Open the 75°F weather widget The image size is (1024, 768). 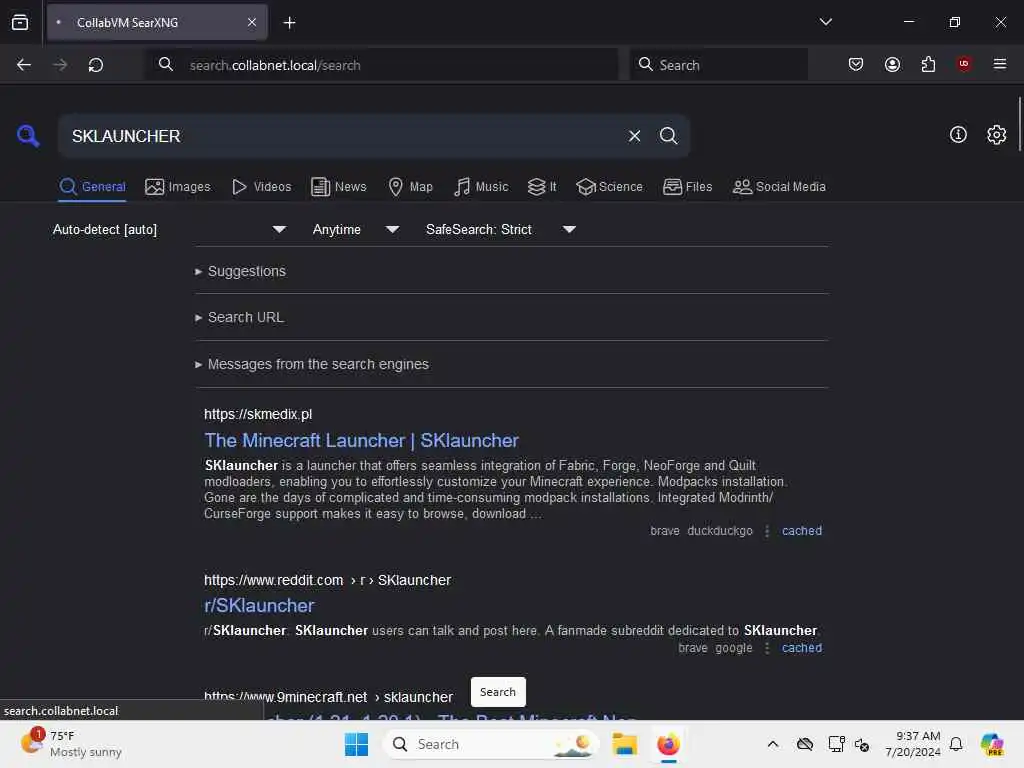pos(71,744)
